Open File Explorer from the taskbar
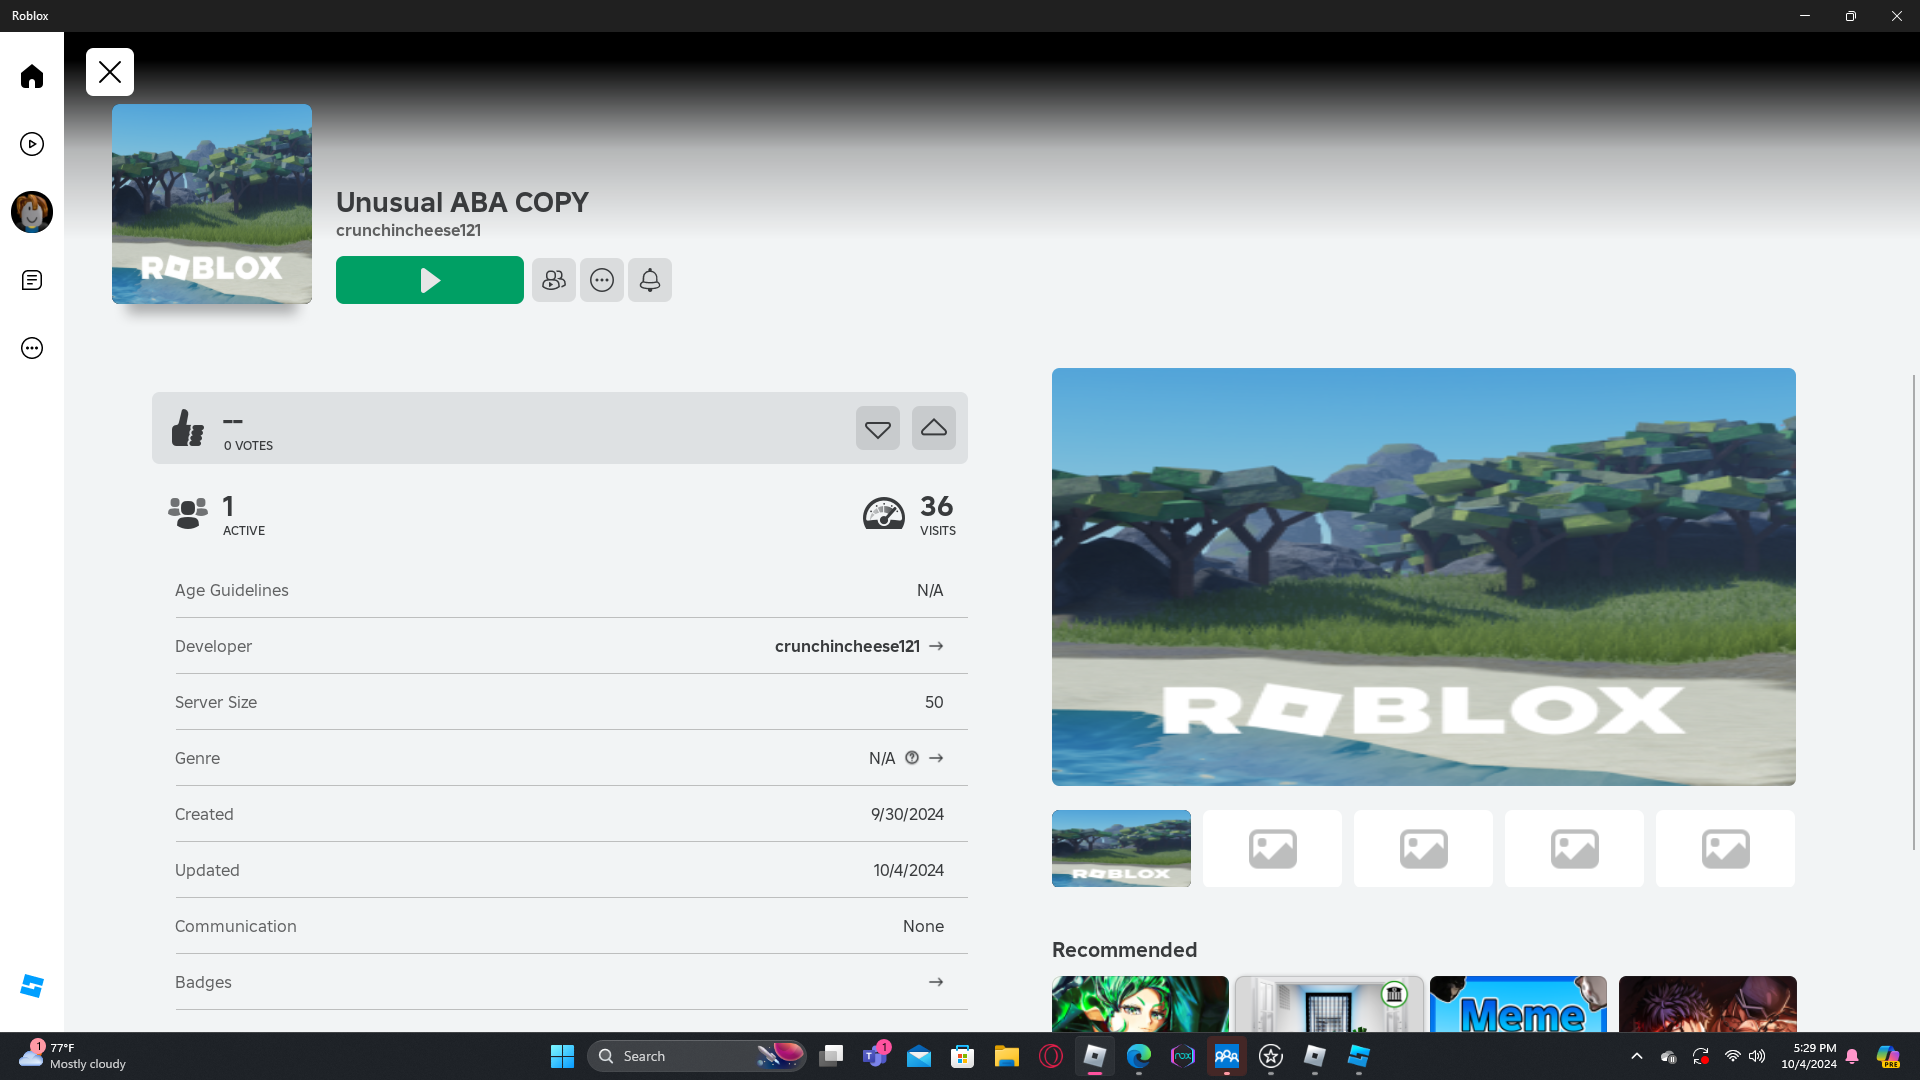Viewport: 1920px width, 1080px height. tap(1007, 1056)
